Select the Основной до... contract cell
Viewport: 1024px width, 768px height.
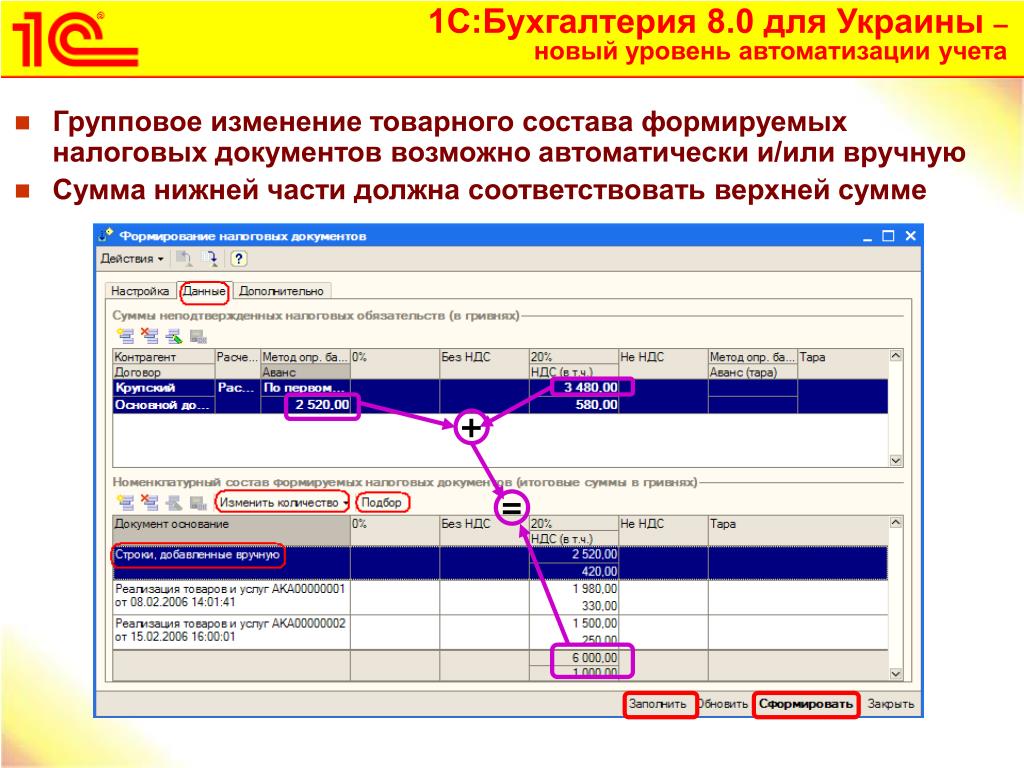coord(164,405)
